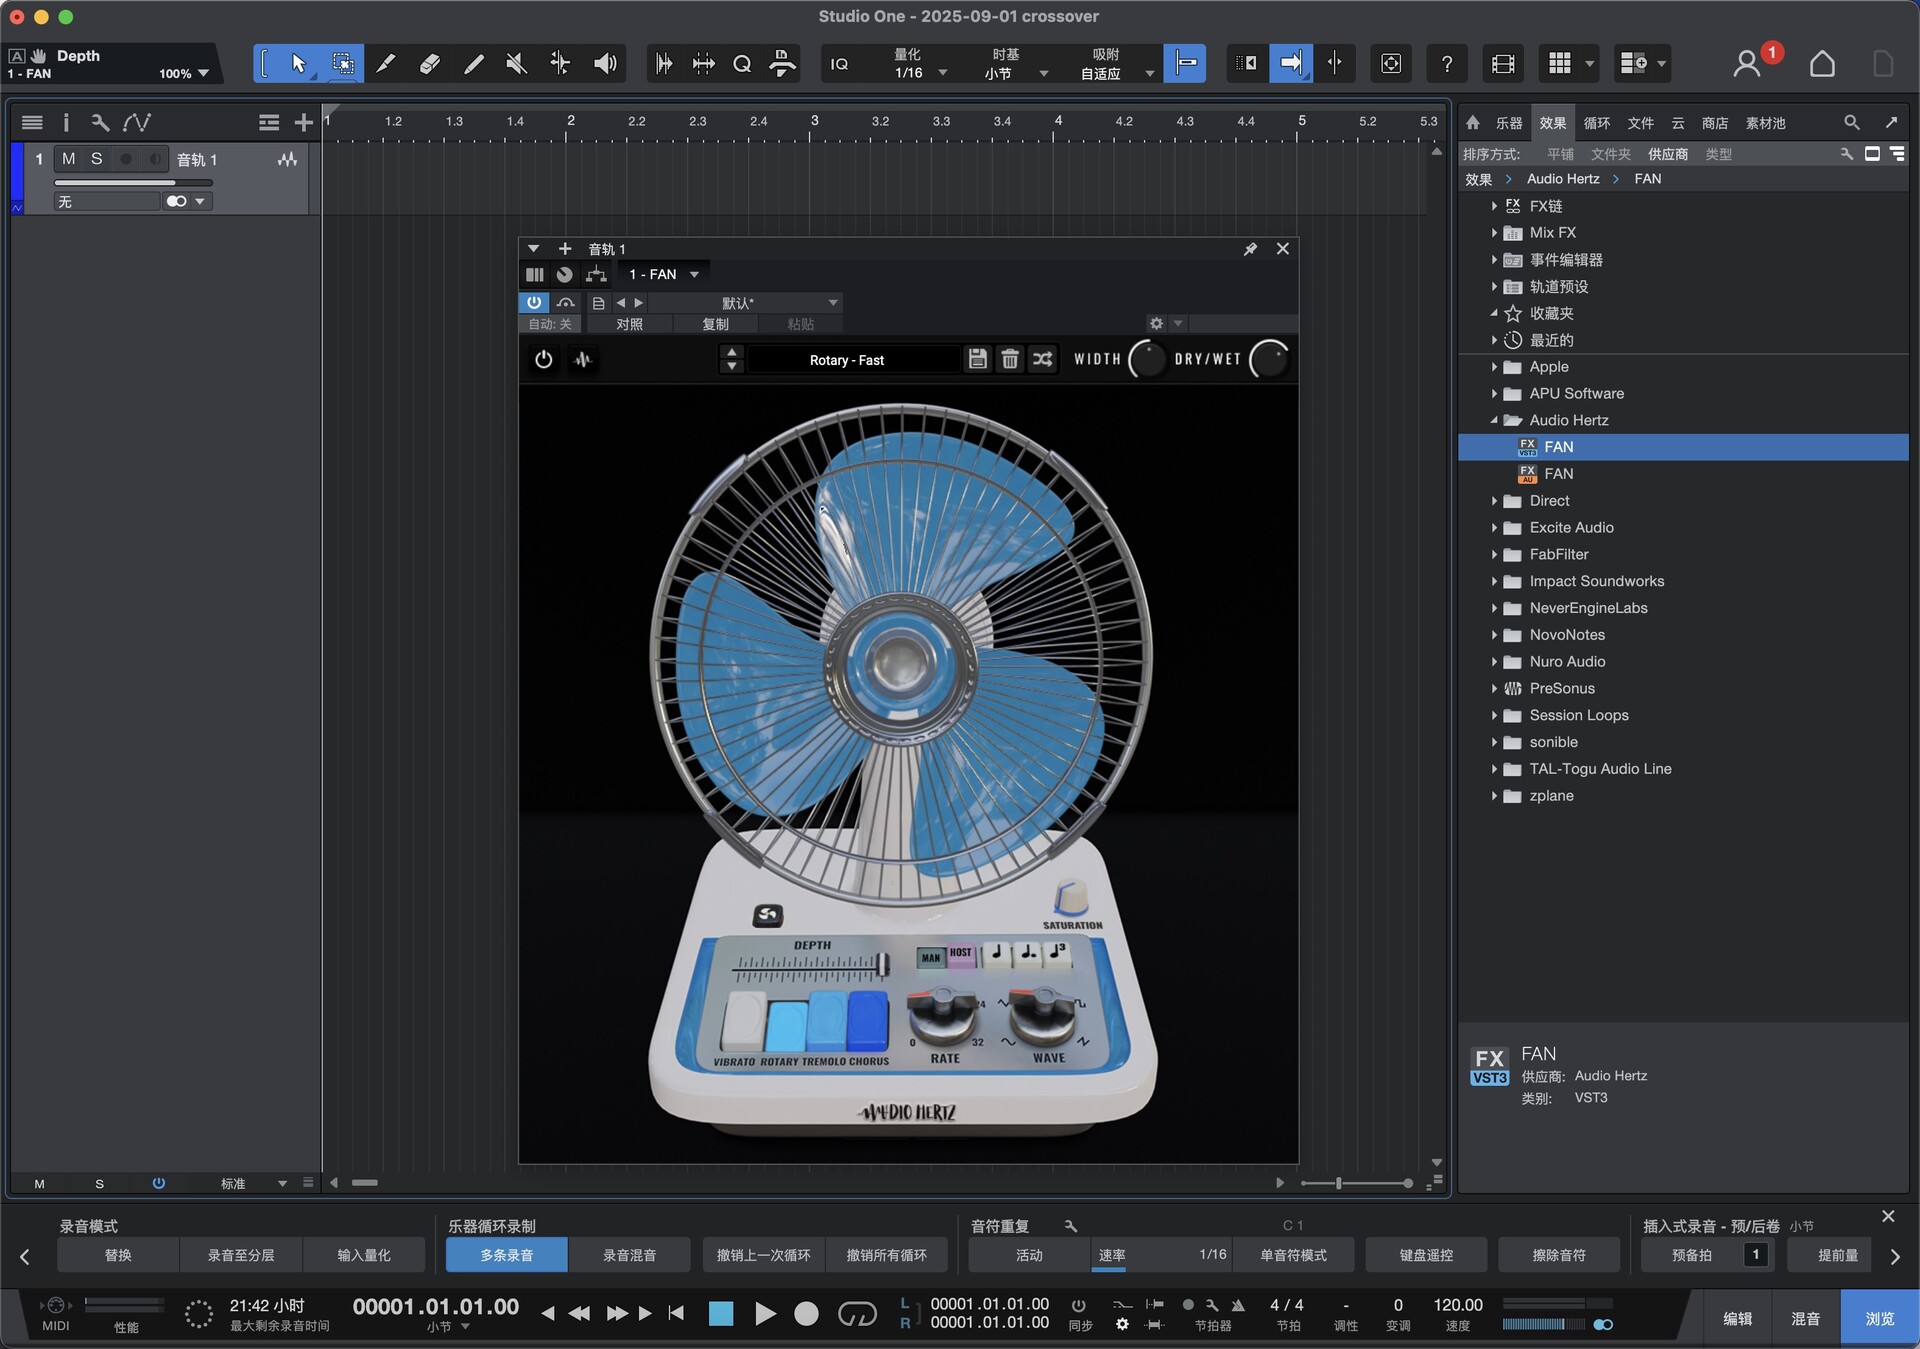This screenshot has width=1920, height=1349.
Task: Click the FAN waveform icon
Action: pos(583,359)
